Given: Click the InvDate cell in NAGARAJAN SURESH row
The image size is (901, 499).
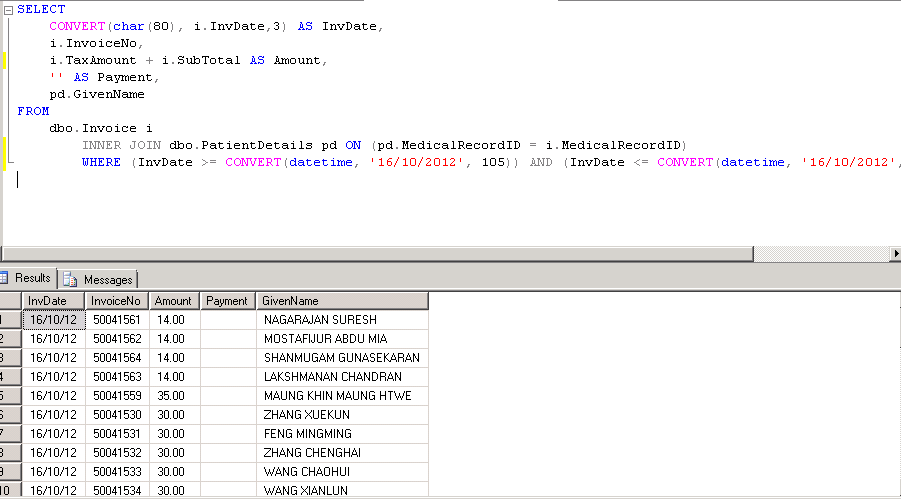Looking at the screenshot, I should coord(54,320).
